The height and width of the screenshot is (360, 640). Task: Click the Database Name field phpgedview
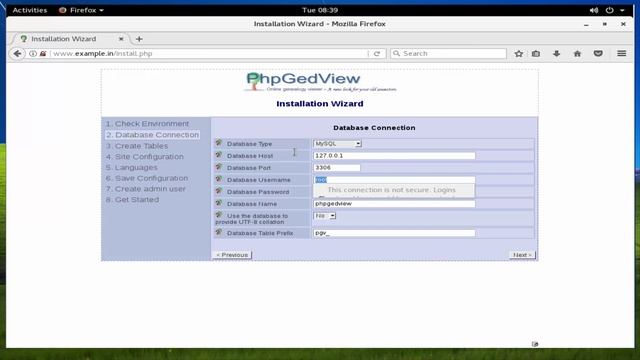tap(394, 203)
